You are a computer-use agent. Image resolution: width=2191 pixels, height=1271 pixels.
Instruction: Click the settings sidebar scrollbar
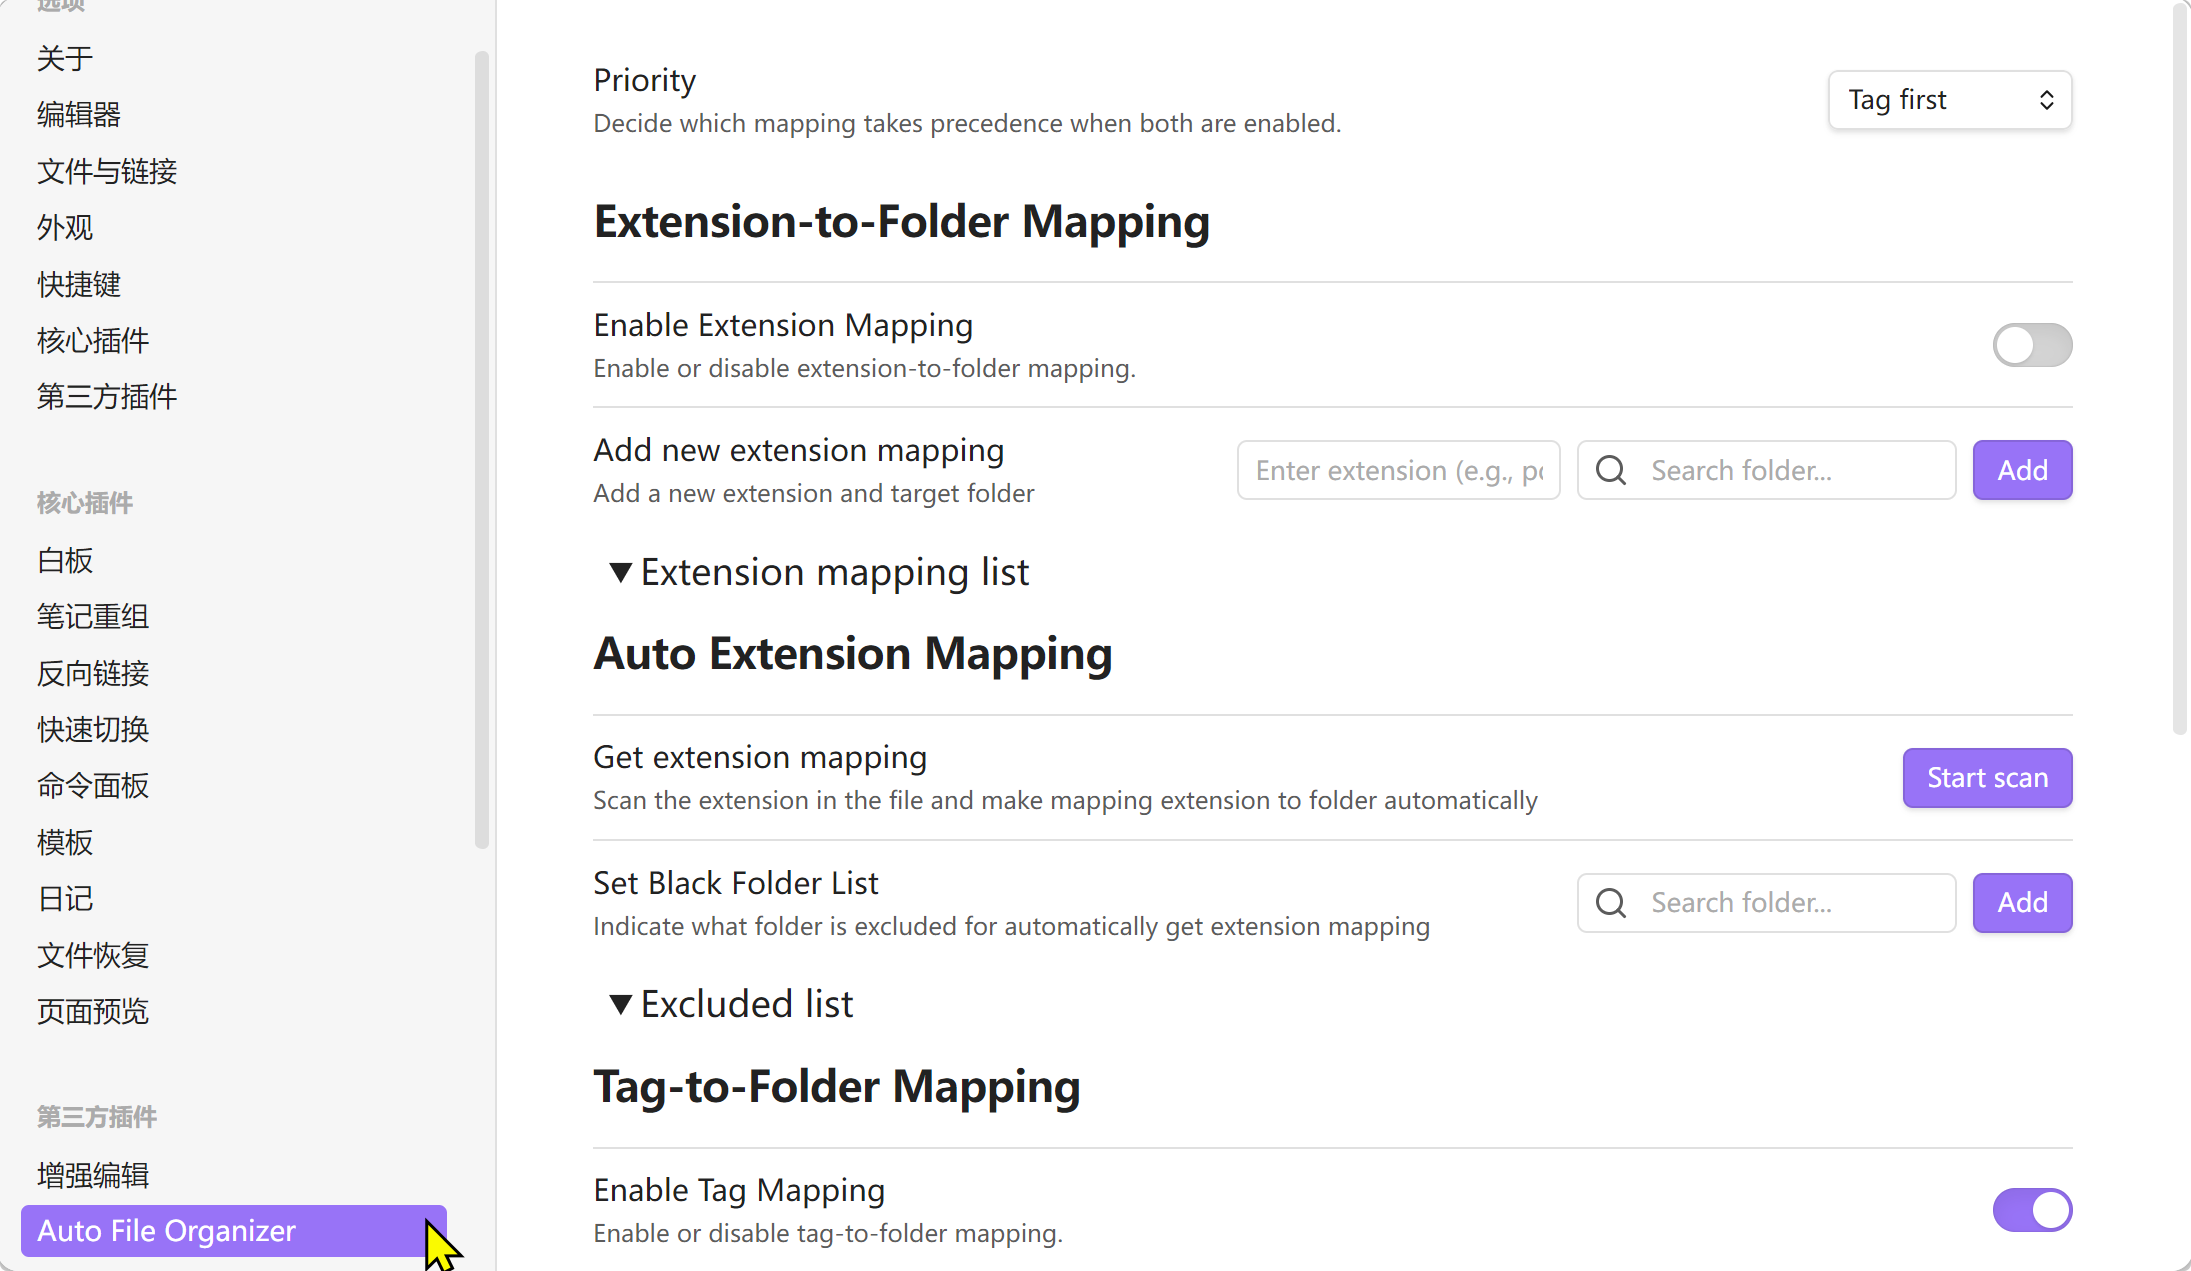coord(482,450)
